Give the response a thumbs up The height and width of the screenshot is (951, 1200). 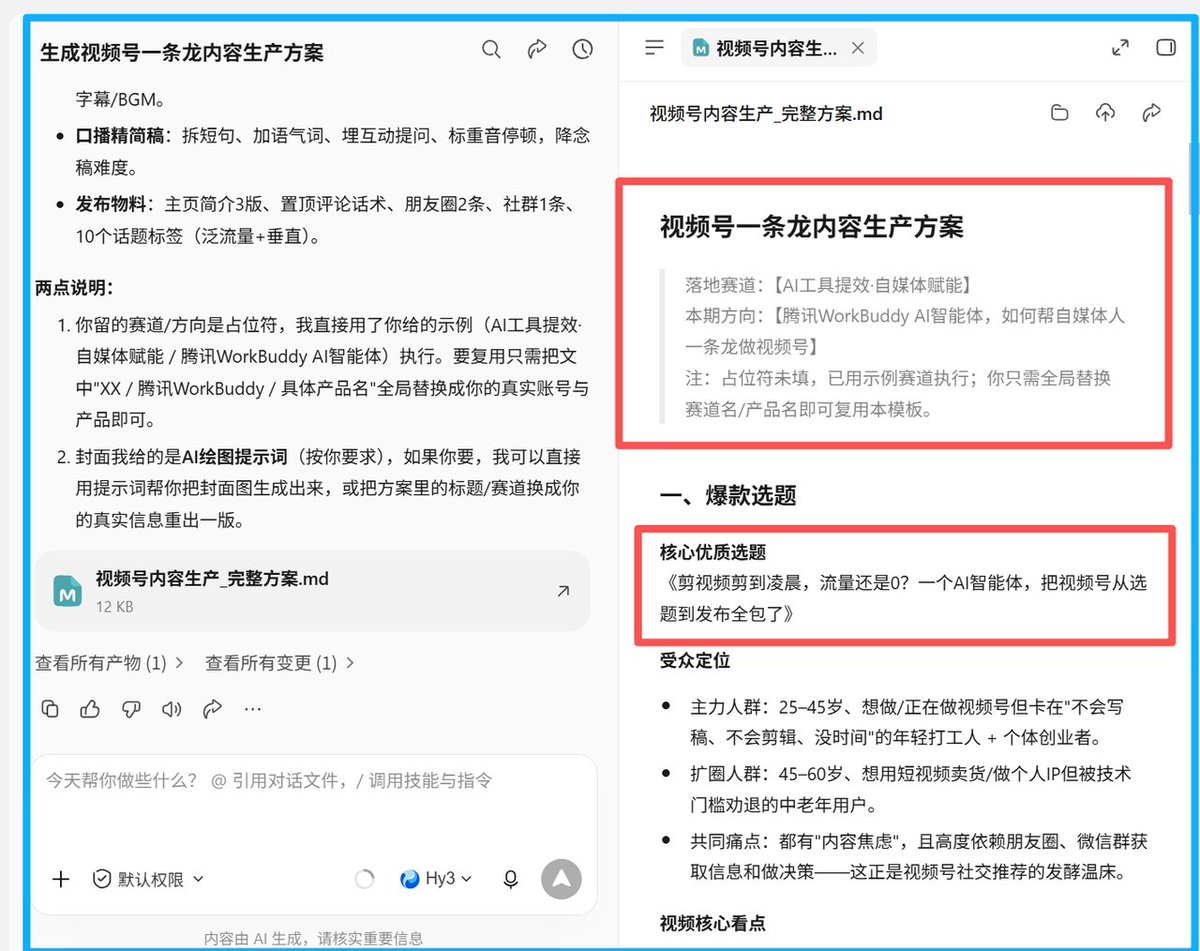tap(90, 709)
